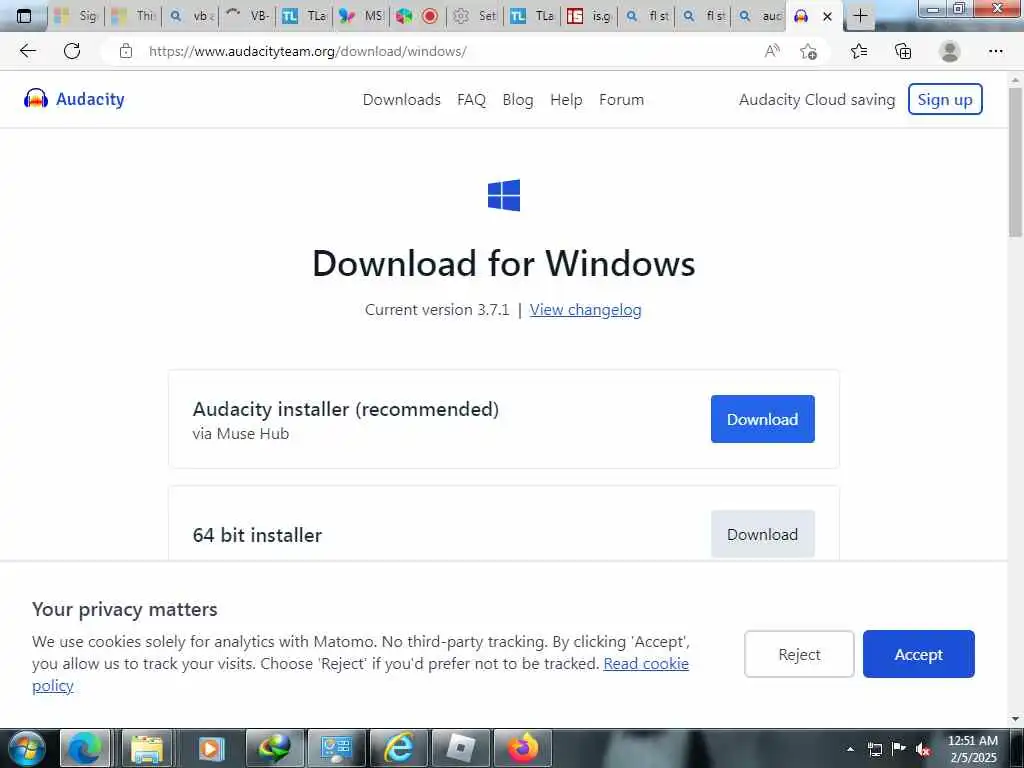Reload the page with the refresh icon
The height and width of the screenshot is (768, 1024).
click(x=72, y=51)
